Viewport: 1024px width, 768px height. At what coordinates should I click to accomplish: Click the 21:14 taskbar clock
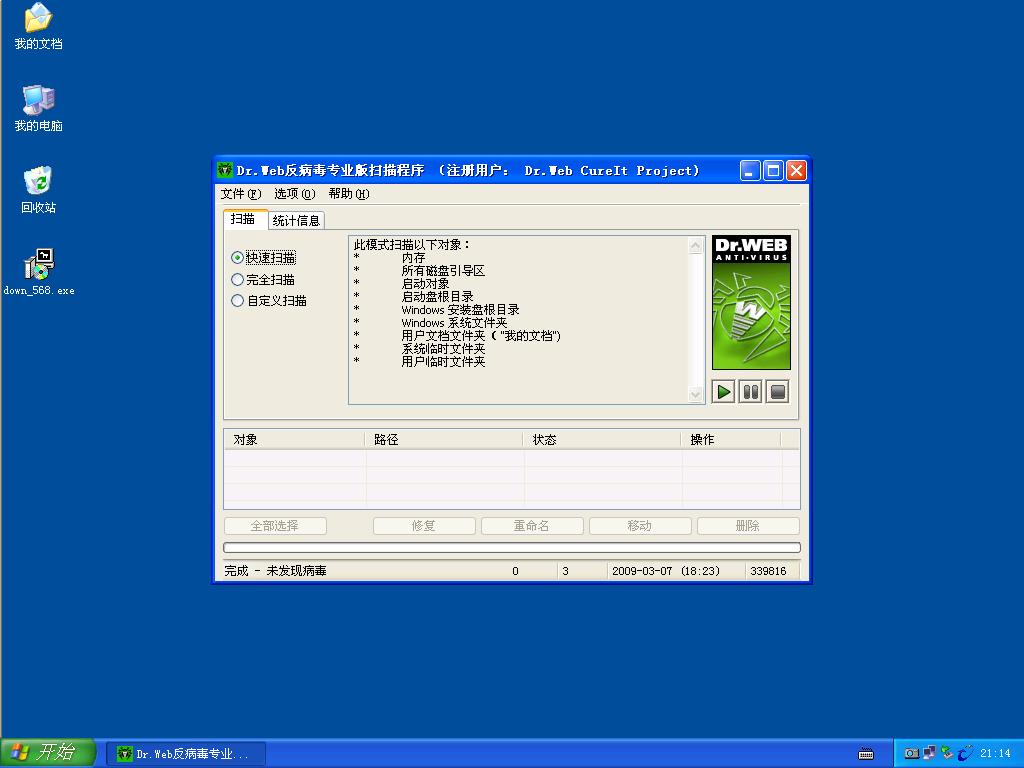[995, 754]
